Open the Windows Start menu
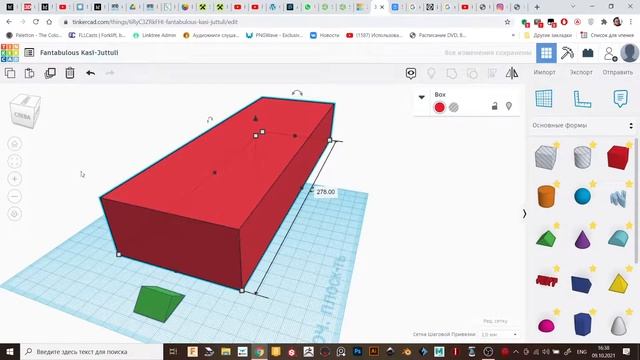The width and height of the screenshot is (640, 360). [x=10, y=351]
